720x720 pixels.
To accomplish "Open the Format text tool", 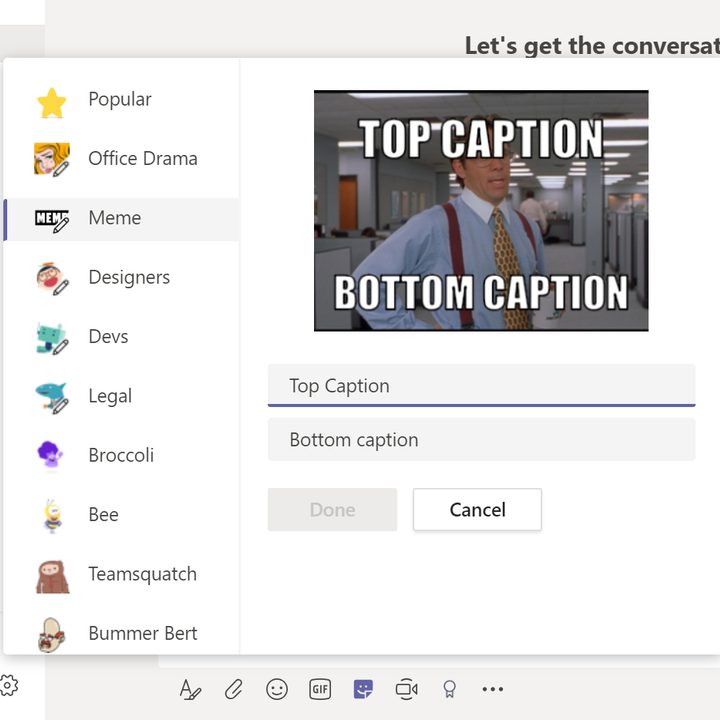I will 190,689.
